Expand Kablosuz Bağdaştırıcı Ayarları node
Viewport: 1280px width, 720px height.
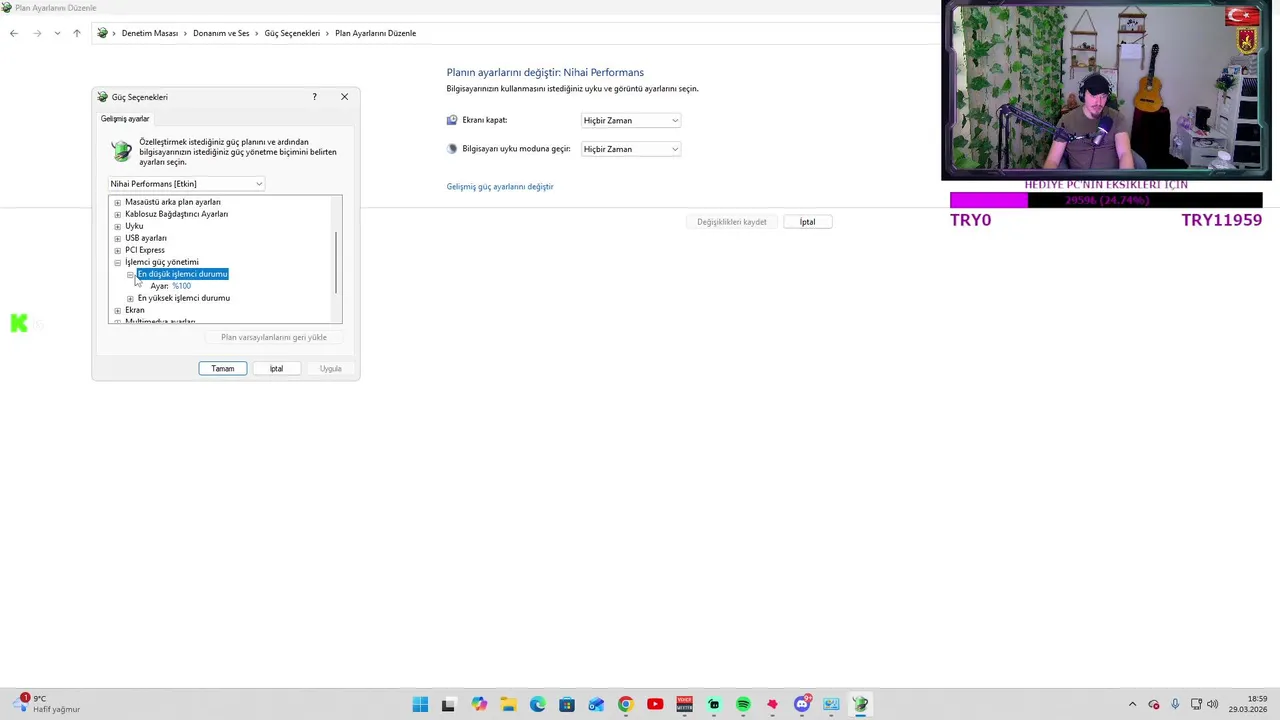[x=117, y=214]
